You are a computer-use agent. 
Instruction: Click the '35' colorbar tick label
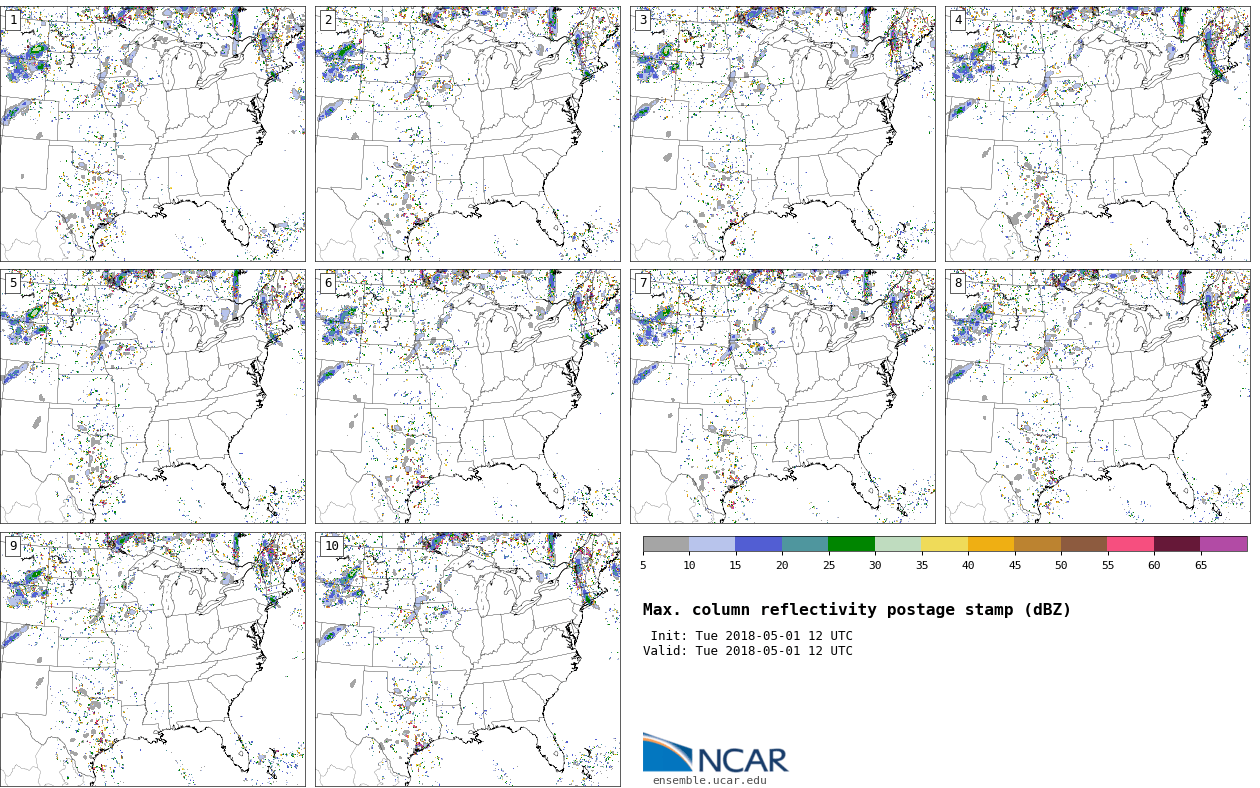coord(922,566)
